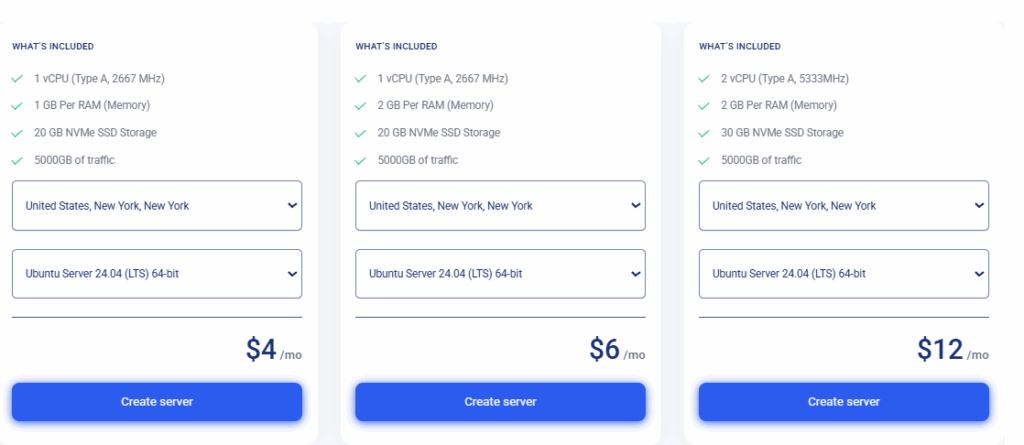Image resolution: width=1024 pixels, height=445 pixels.
Task: Open the location dropdown in the $12 plan
Action: click(843, 206)
